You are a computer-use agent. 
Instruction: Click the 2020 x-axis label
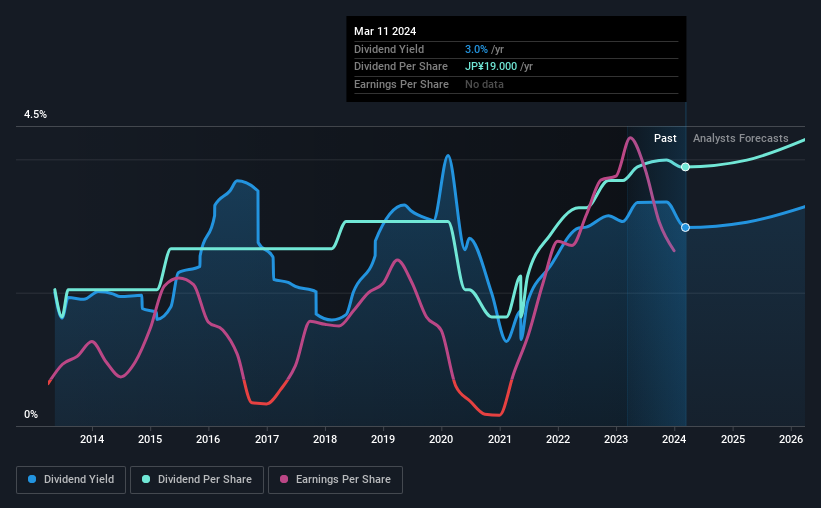[441, 439]
